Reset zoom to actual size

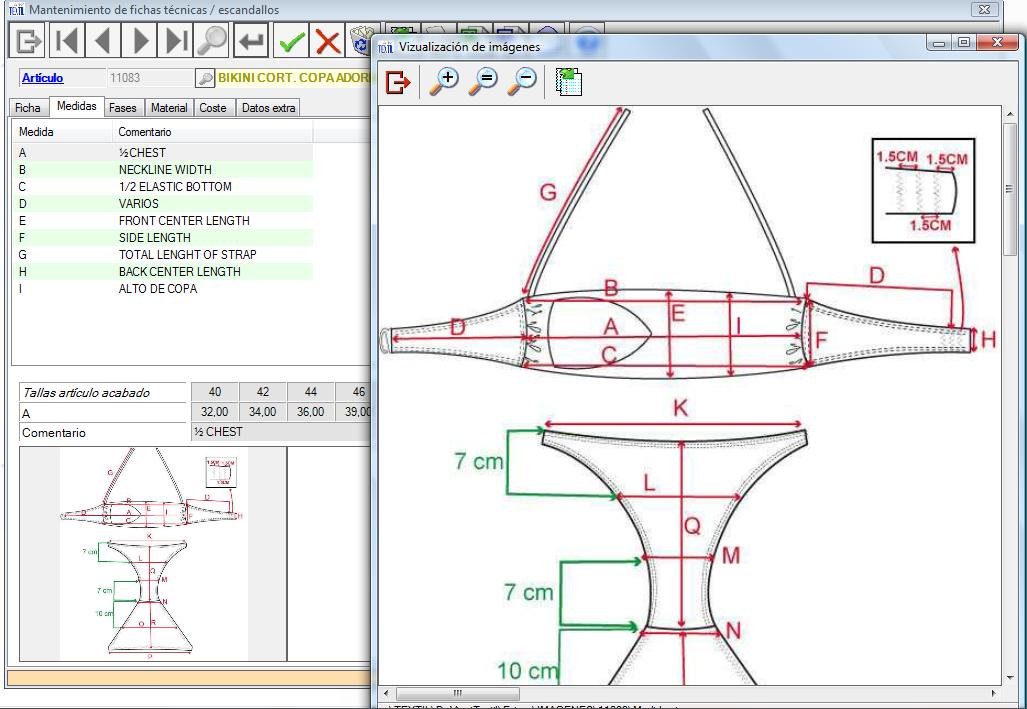(x=482, y=82)
